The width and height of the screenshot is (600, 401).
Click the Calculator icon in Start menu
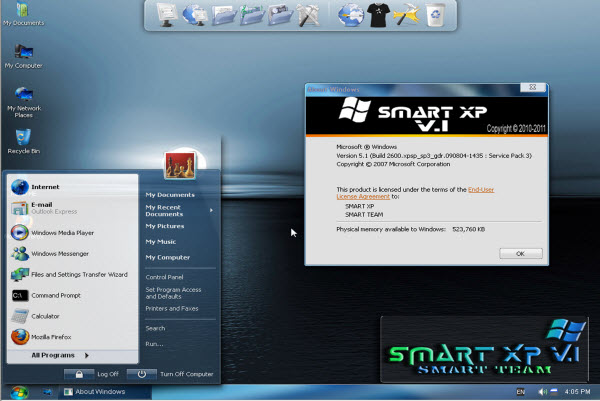(20, 316)
